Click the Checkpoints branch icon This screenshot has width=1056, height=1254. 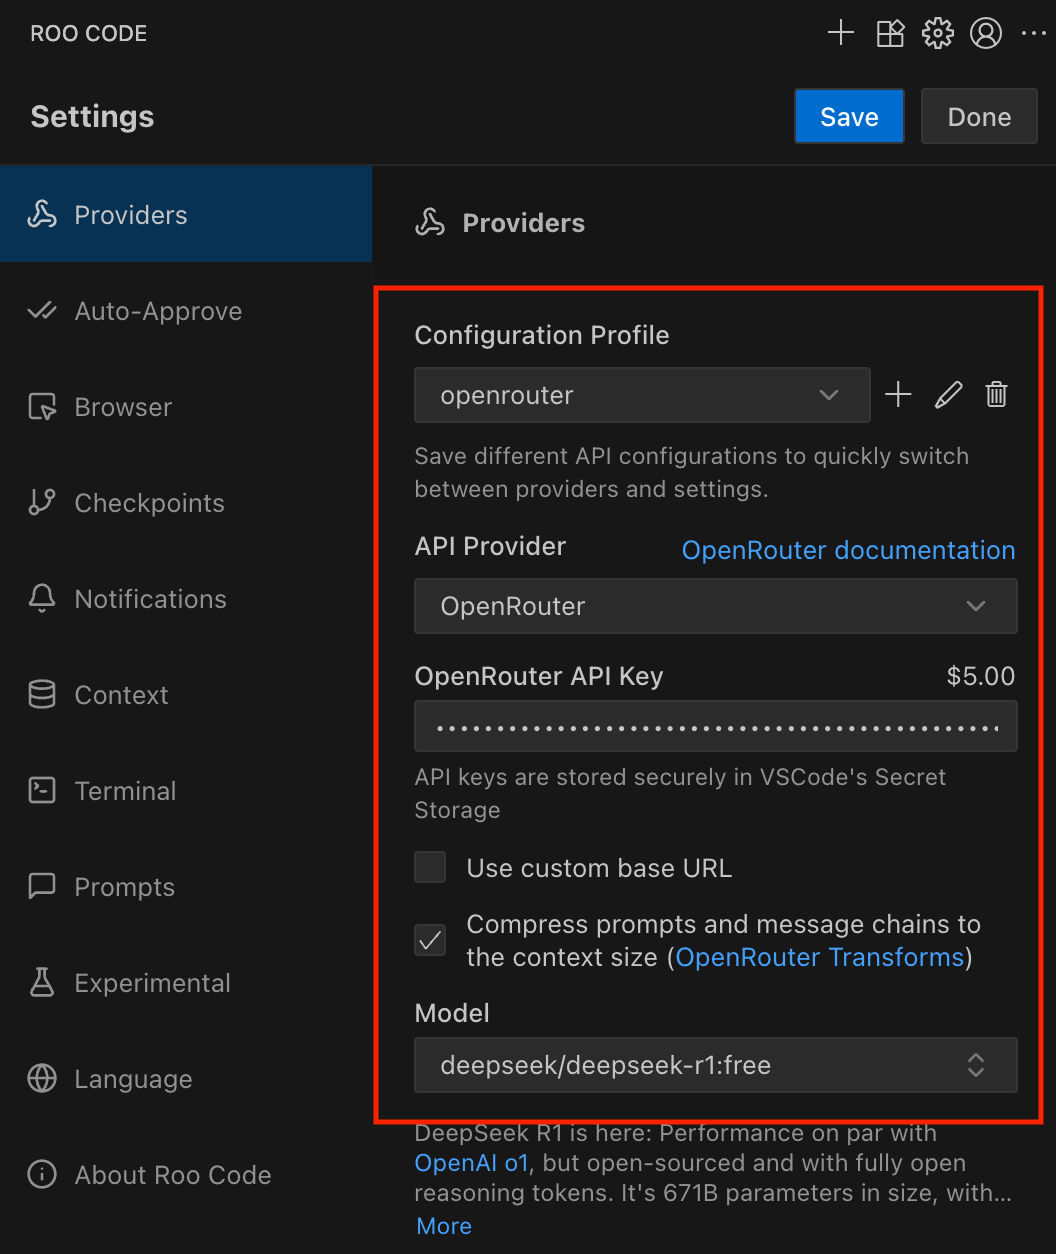(42, 502)
